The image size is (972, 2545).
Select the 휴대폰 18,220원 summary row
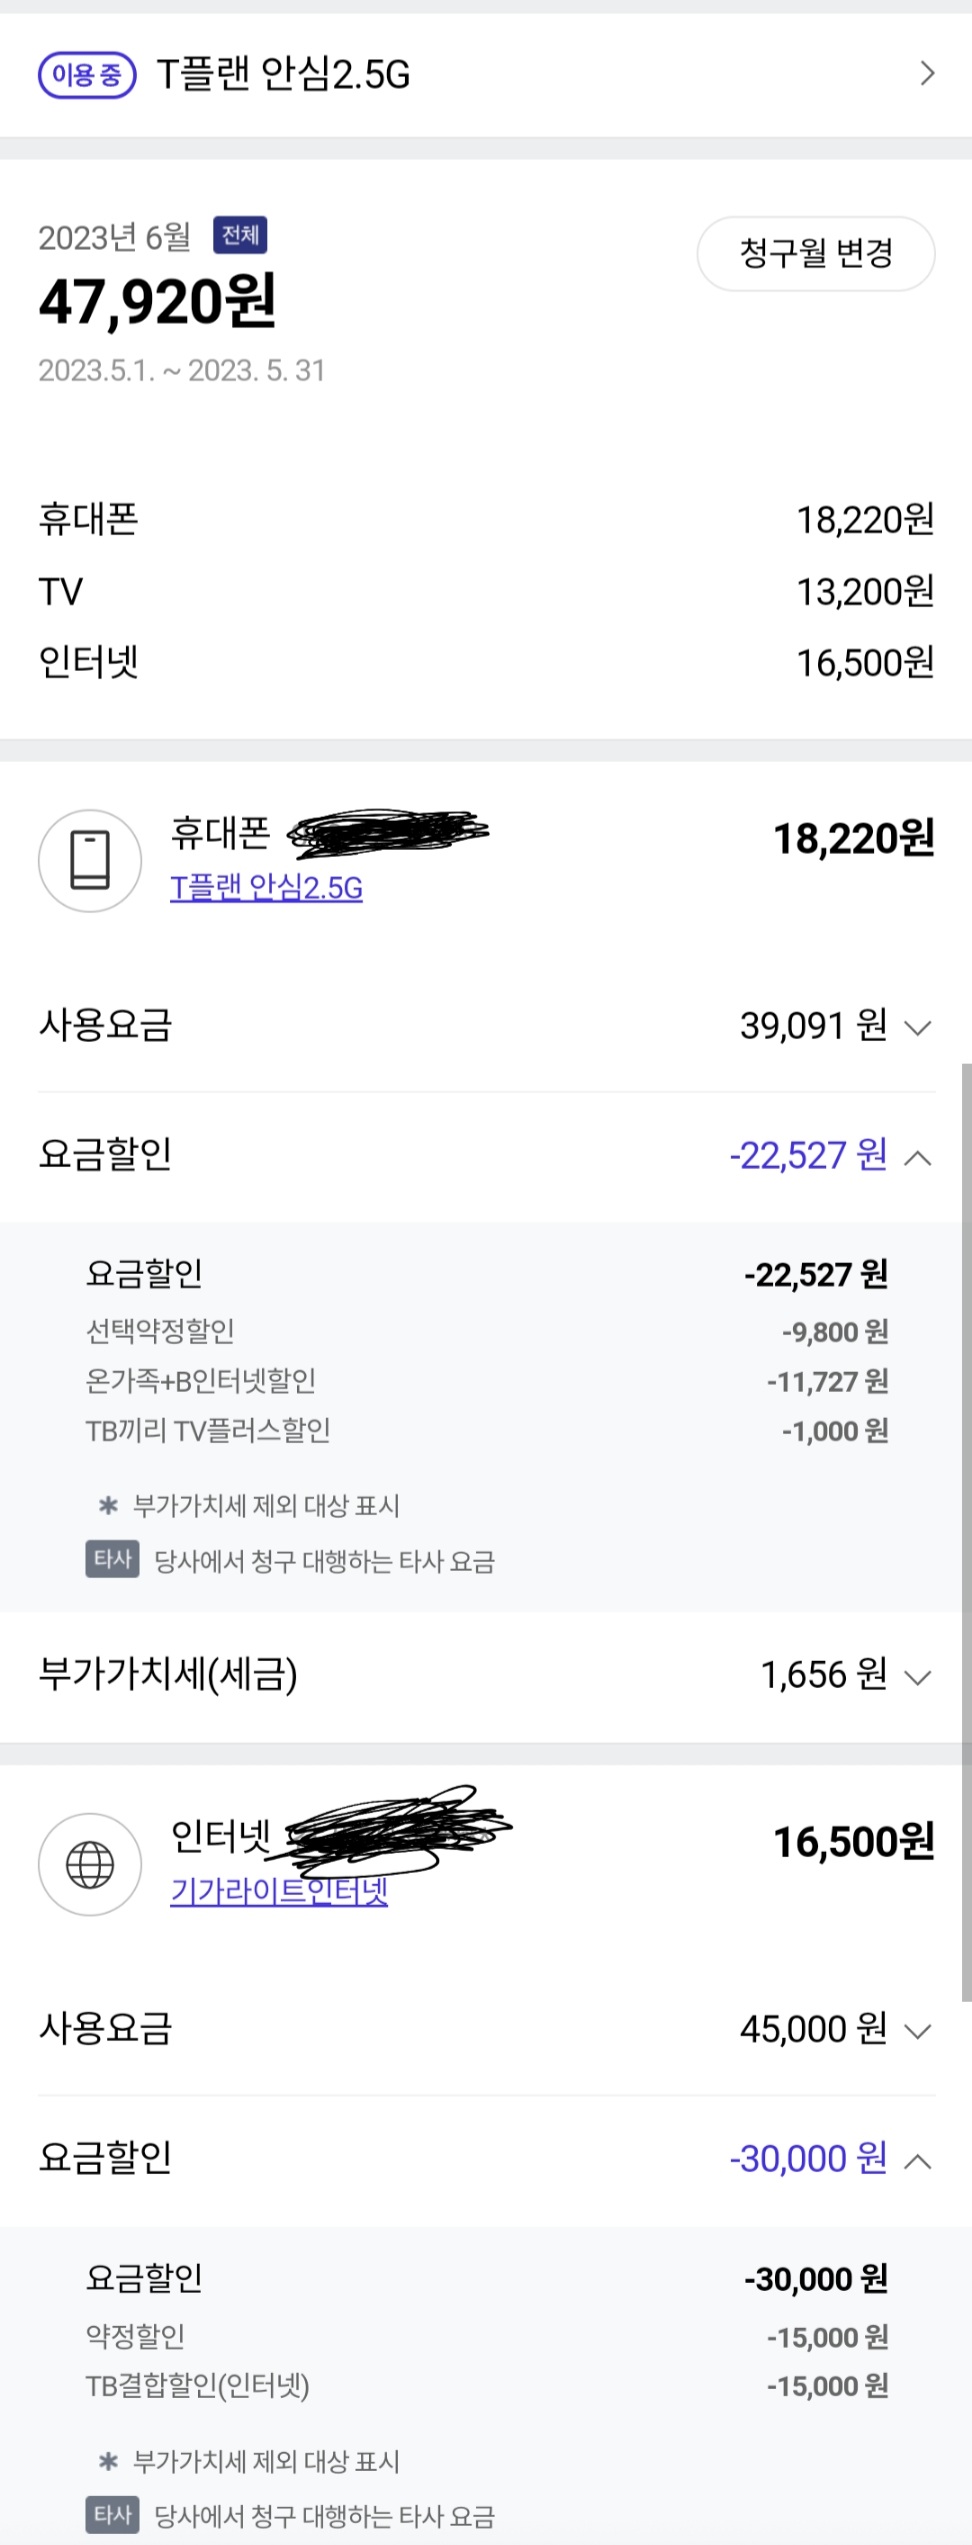click(x=486, y=520)
